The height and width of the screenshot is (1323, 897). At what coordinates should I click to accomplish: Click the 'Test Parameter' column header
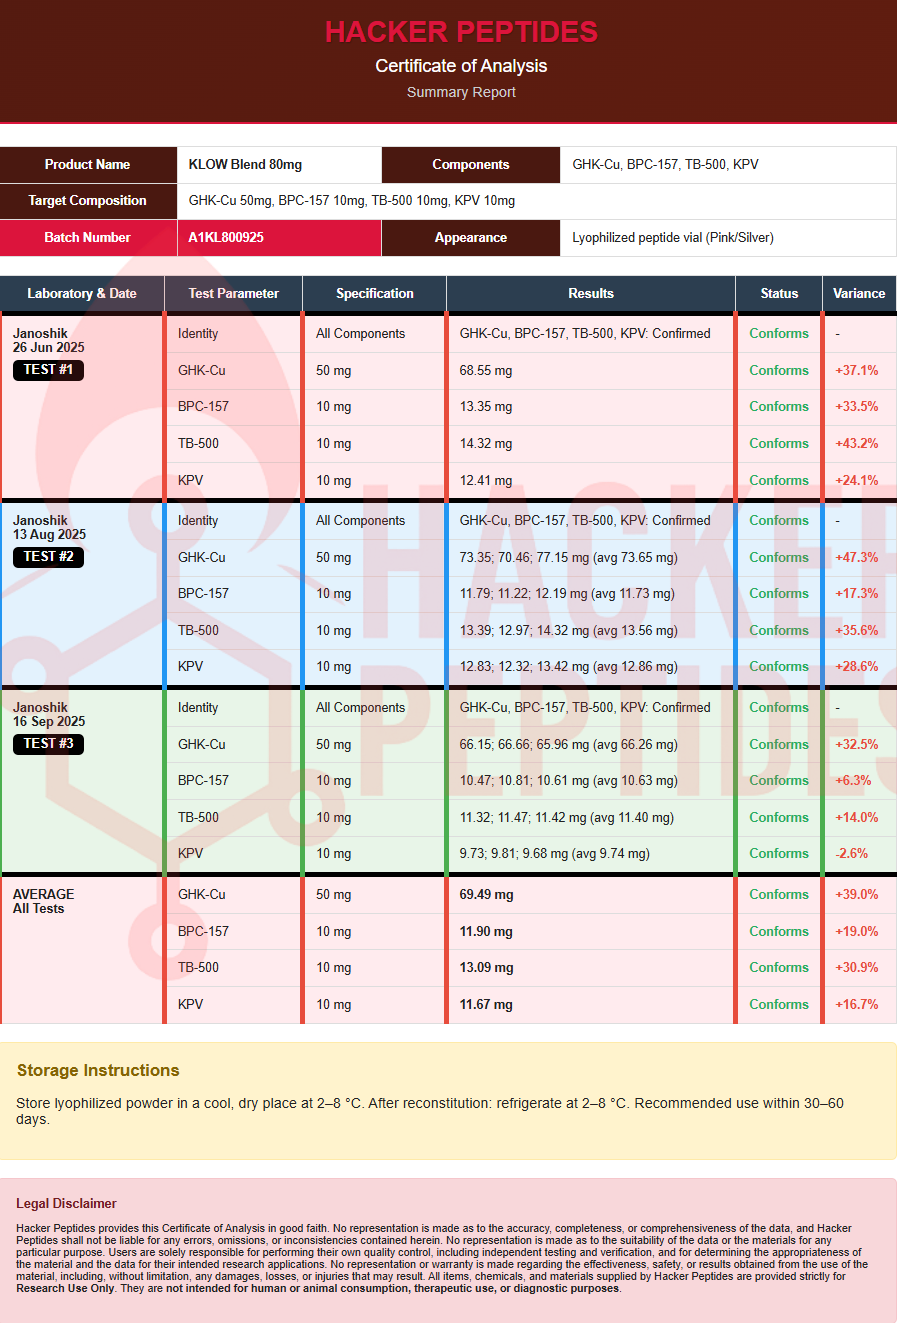(233, 294)
